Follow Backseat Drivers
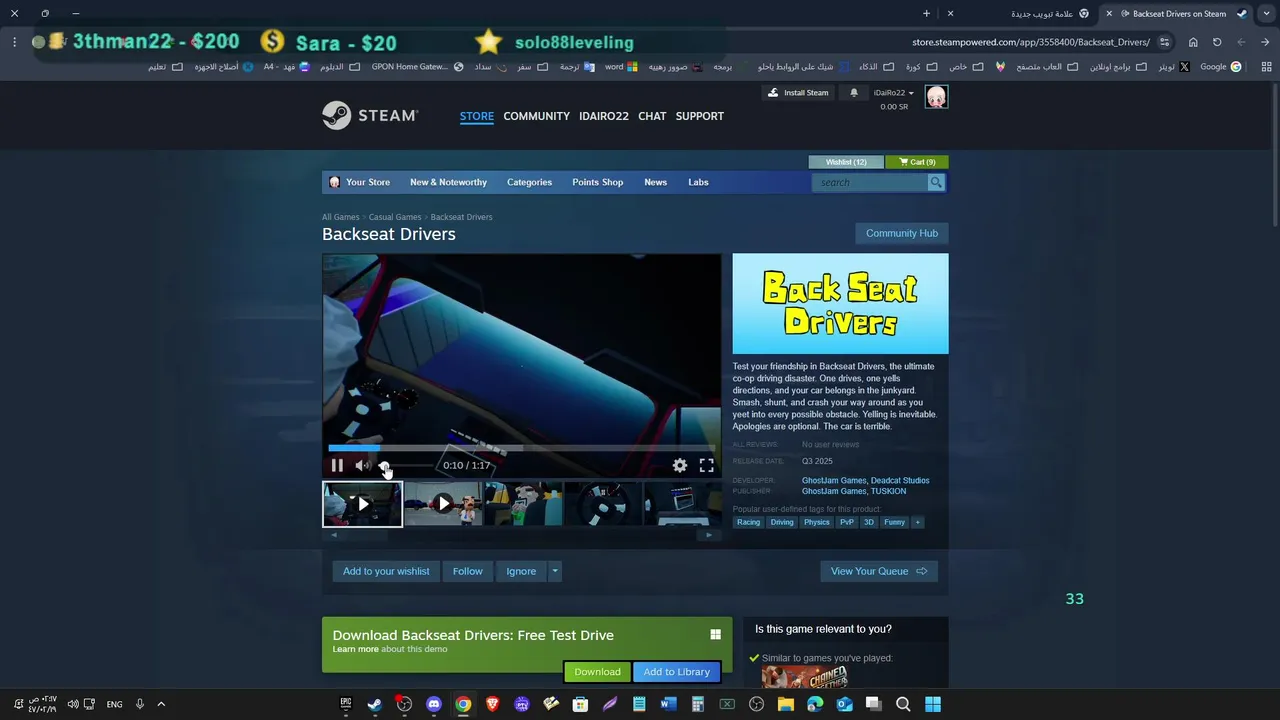Image resolution: width=1280 pixels, height=720 pixels. pyautogui.click(x=467, y=571)
